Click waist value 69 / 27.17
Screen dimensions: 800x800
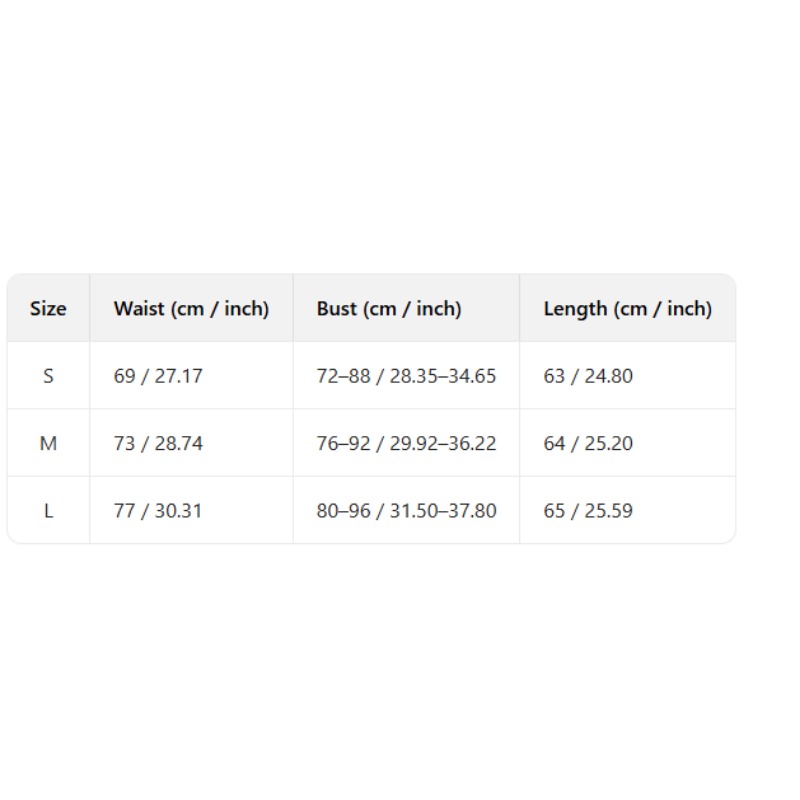(x=158, y=376)
